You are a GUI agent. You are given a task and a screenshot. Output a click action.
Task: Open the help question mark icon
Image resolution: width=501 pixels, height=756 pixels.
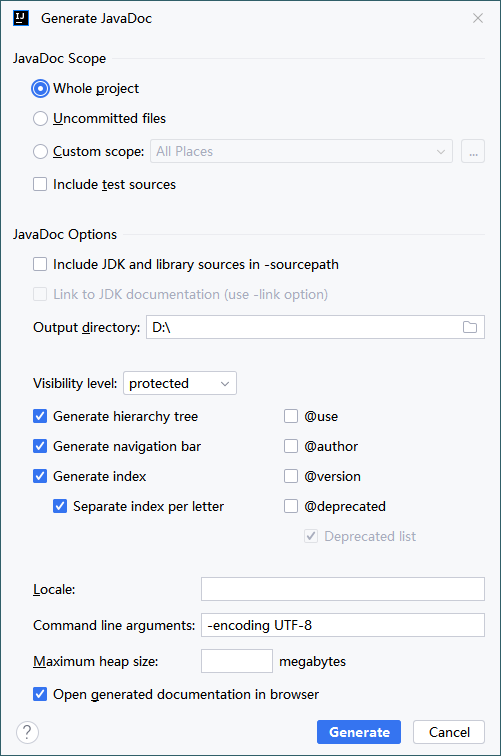coord(27,732)
